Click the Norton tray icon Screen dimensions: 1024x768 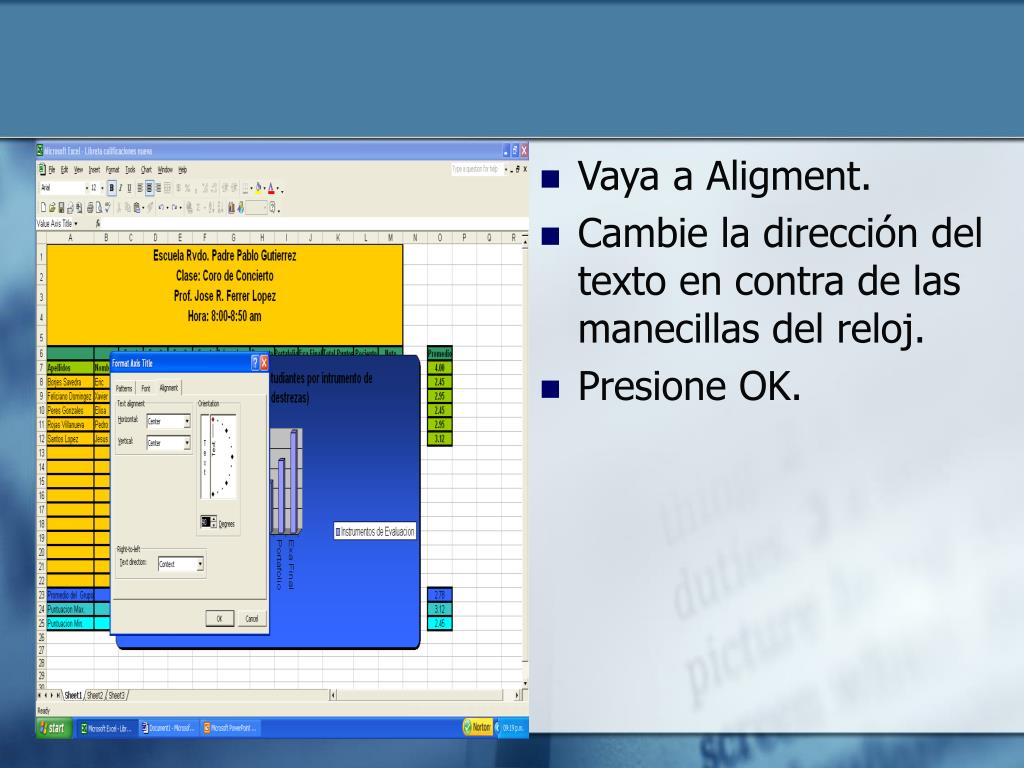[477, 728]
